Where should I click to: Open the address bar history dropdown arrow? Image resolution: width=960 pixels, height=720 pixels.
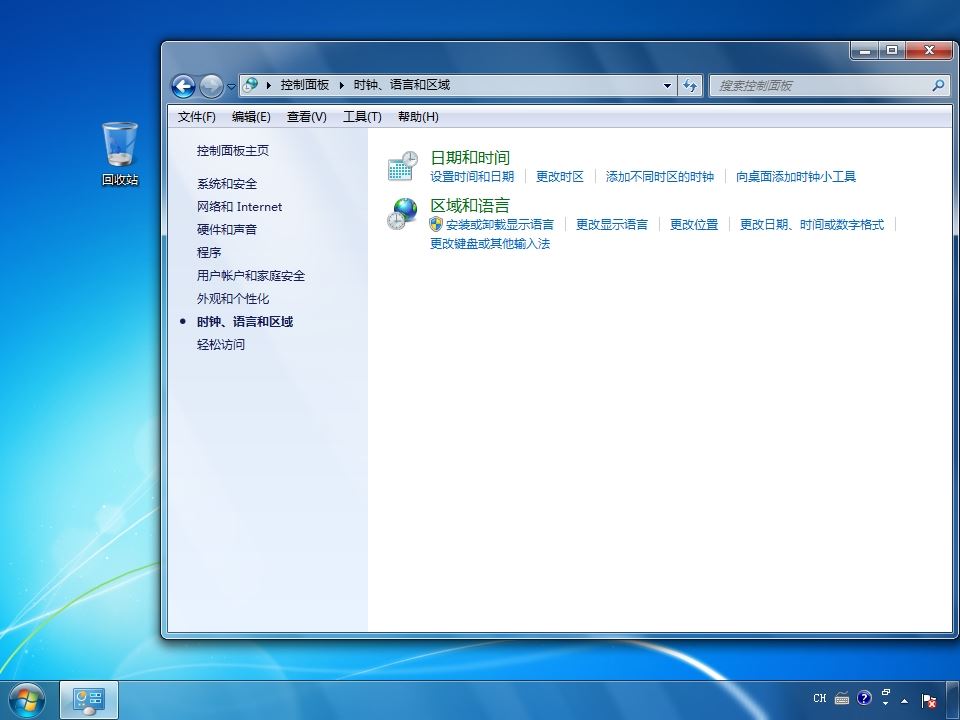(667, 86)
